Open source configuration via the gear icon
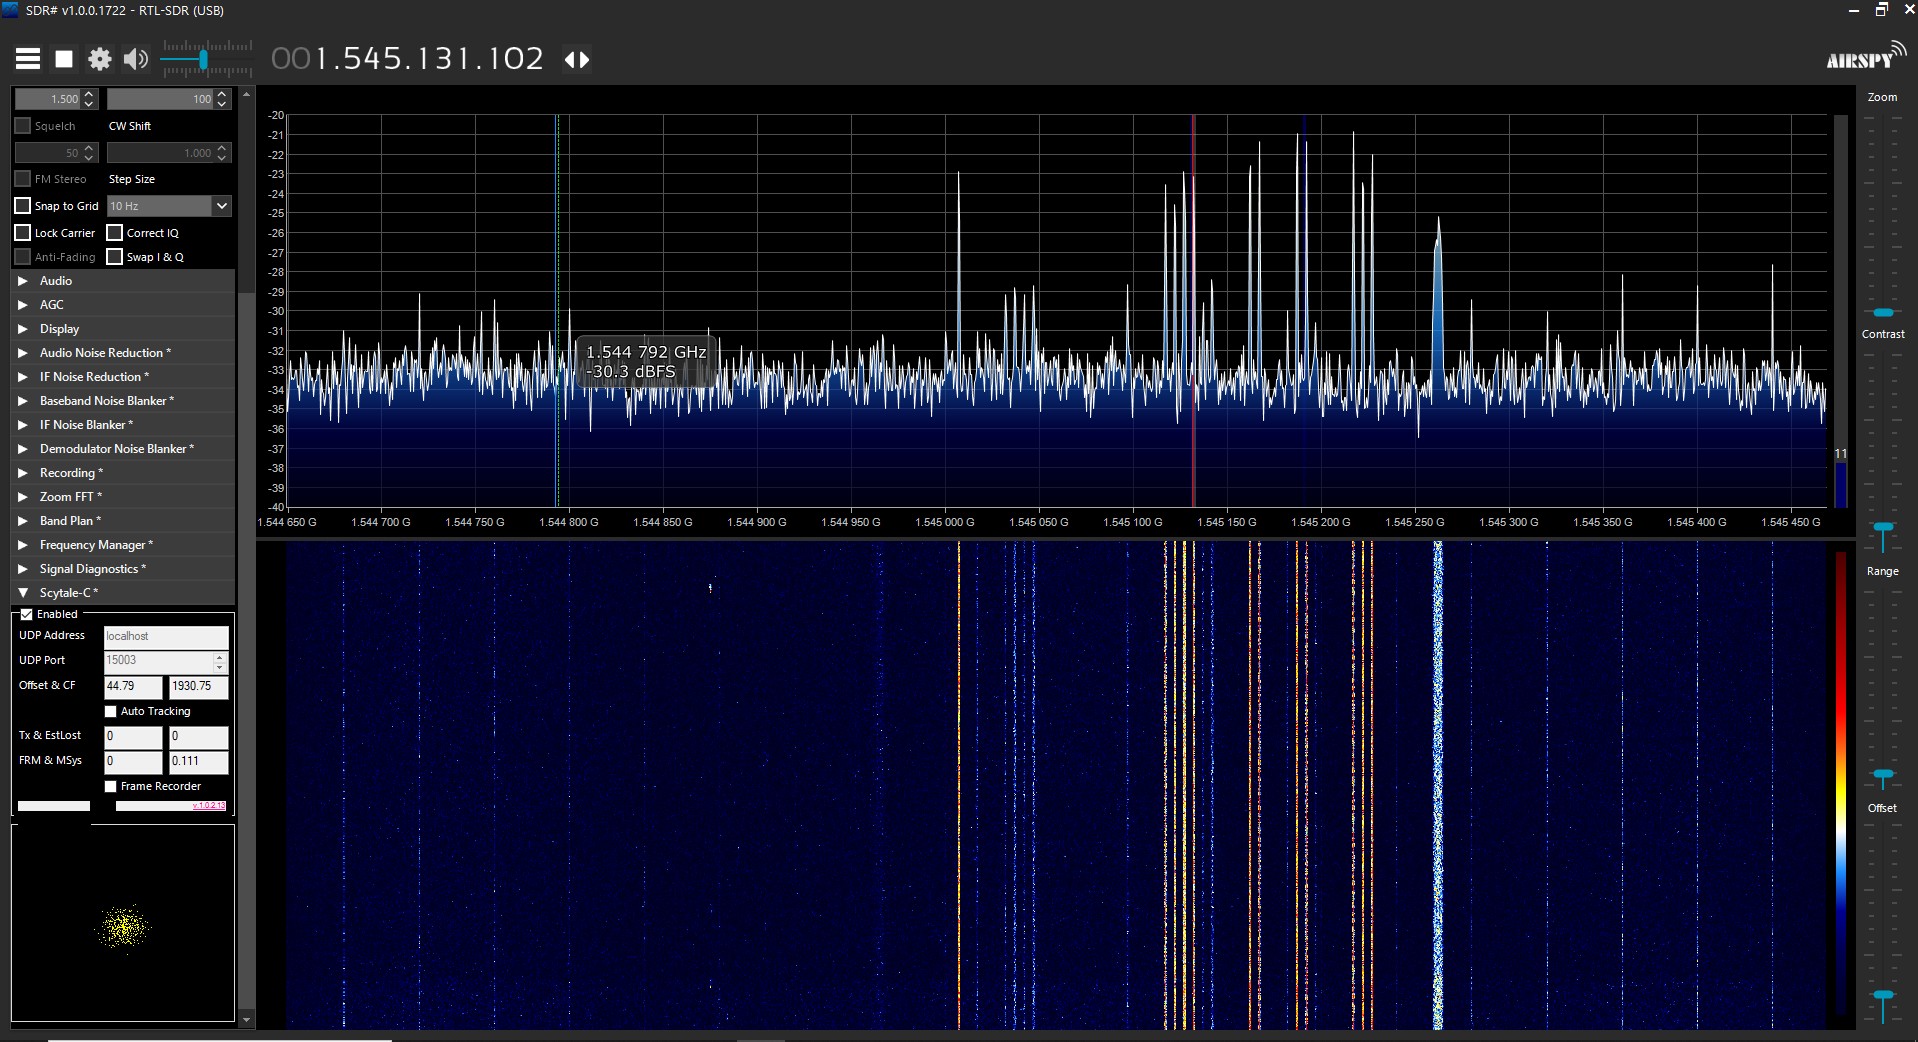The image size is (1918, 1042). (x=99, y=58)
